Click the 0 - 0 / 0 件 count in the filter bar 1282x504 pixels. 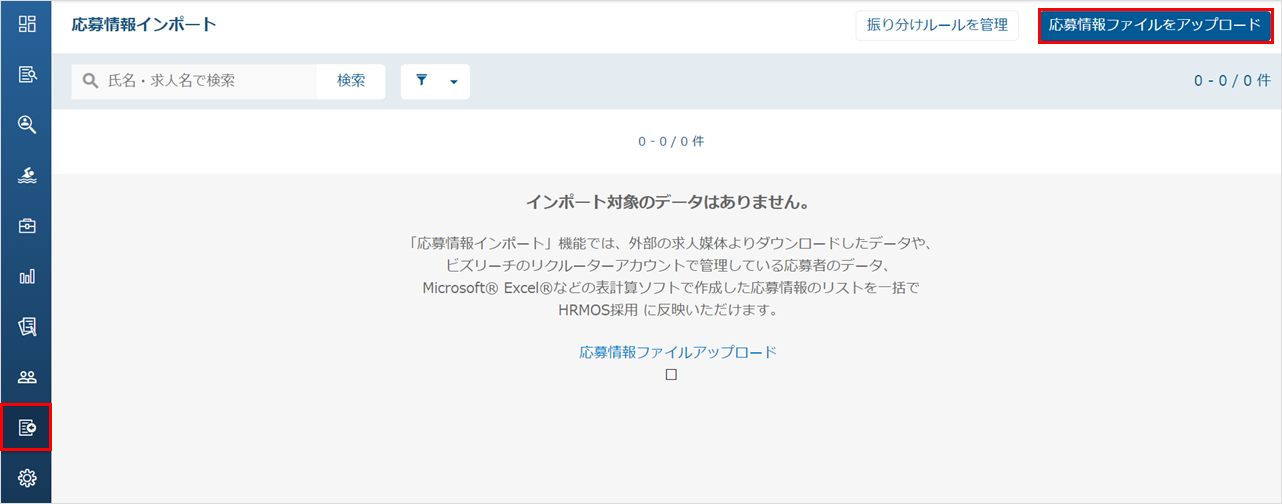(x=1232, y=80)
